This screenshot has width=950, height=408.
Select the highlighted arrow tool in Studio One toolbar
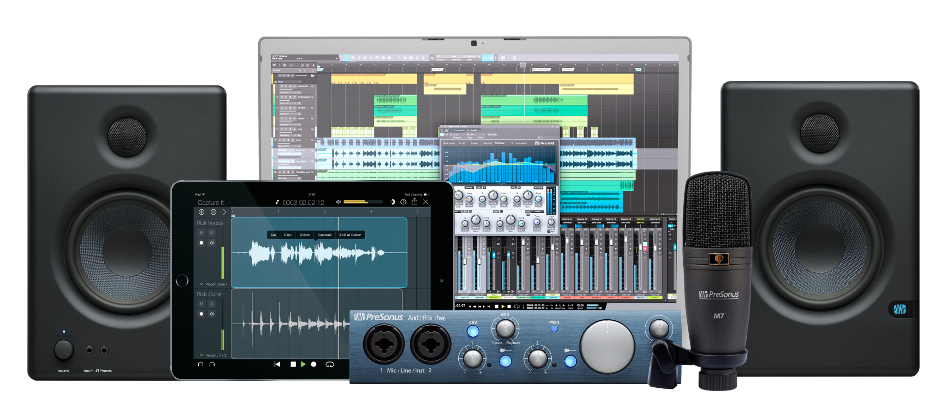click(347, 58)
